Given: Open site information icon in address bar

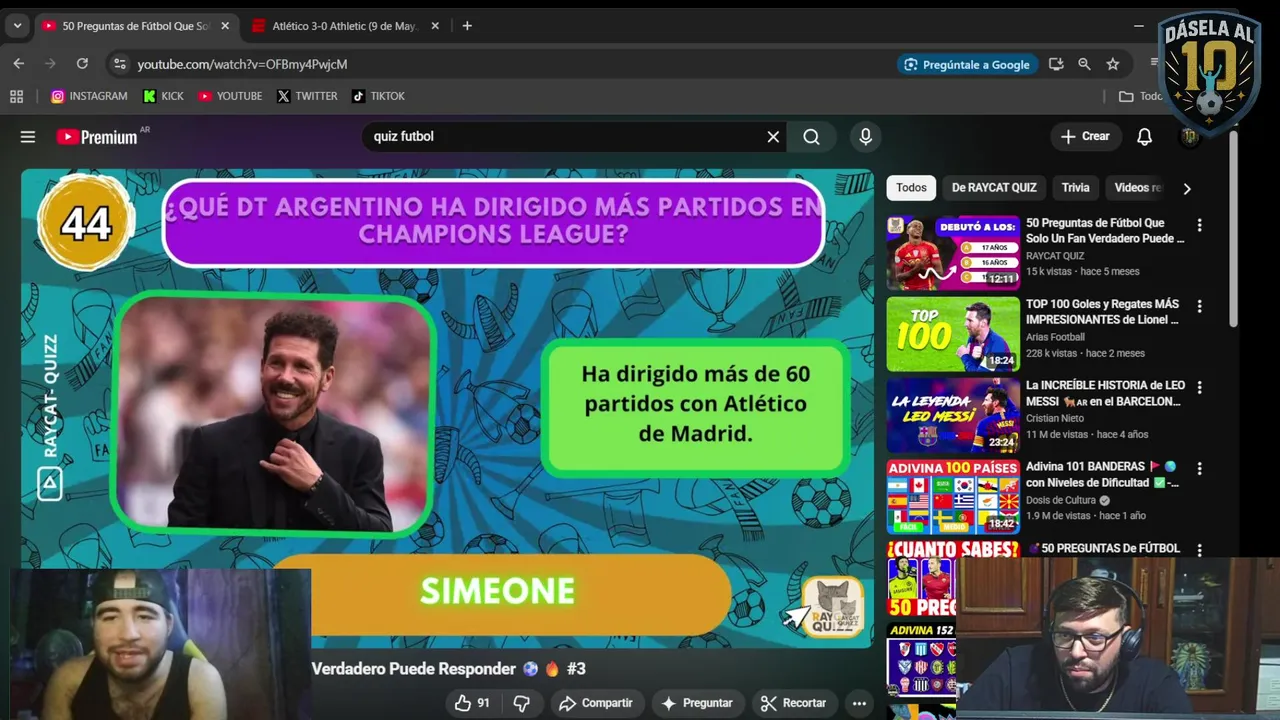Looking at the screenshot, I should coord(120,64).
